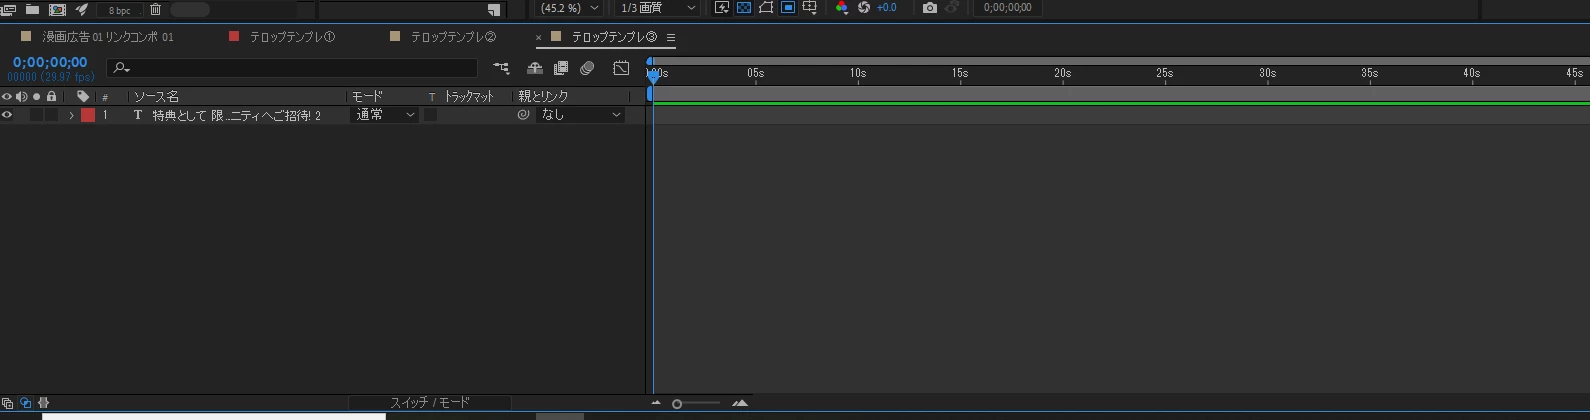1590x420 pixels.
Task: Hide layer 1 with its eye toggle
Action: pos(7,115)
